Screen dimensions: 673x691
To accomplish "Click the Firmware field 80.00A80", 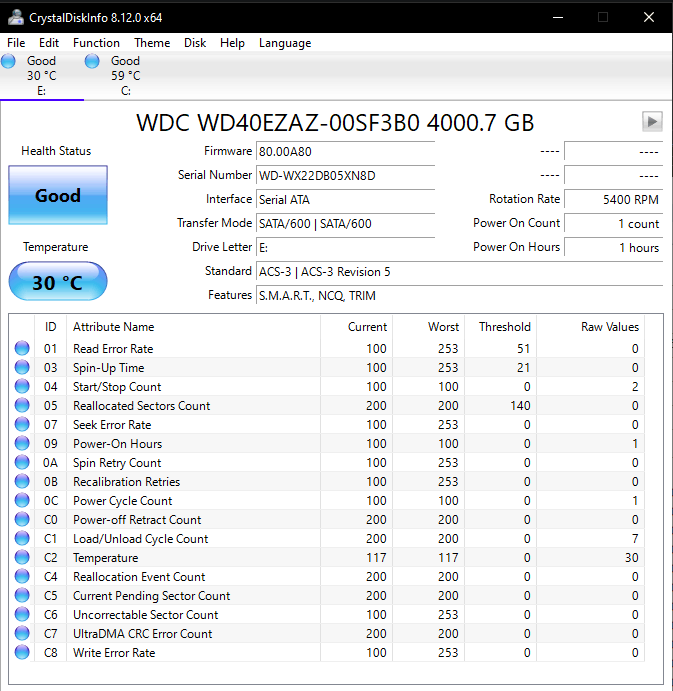I will [346, 152].
